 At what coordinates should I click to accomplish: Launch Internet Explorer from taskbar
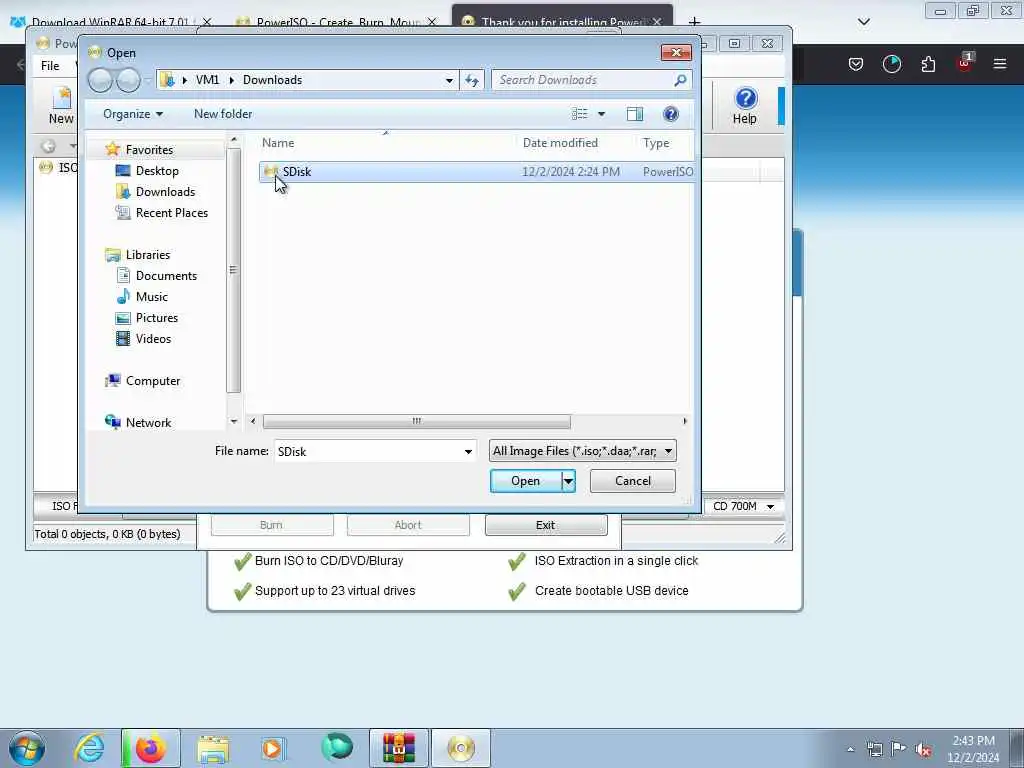click(x=89, y=748)
